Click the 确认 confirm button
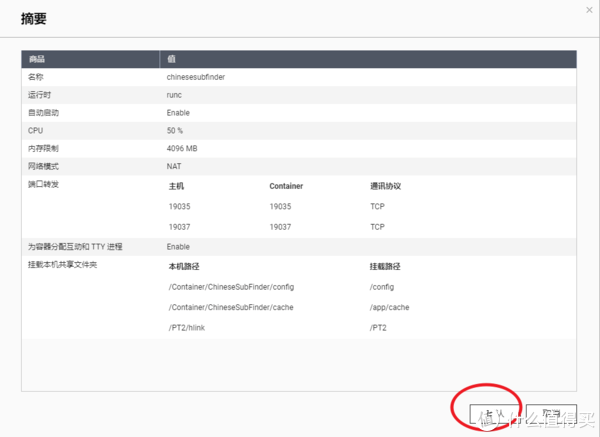The height and width of the screenshot is (437, 600). tap(494, 414)
